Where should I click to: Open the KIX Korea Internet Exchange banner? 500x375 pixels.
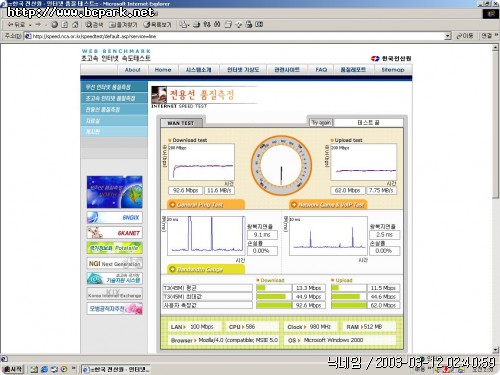point(114,293)
